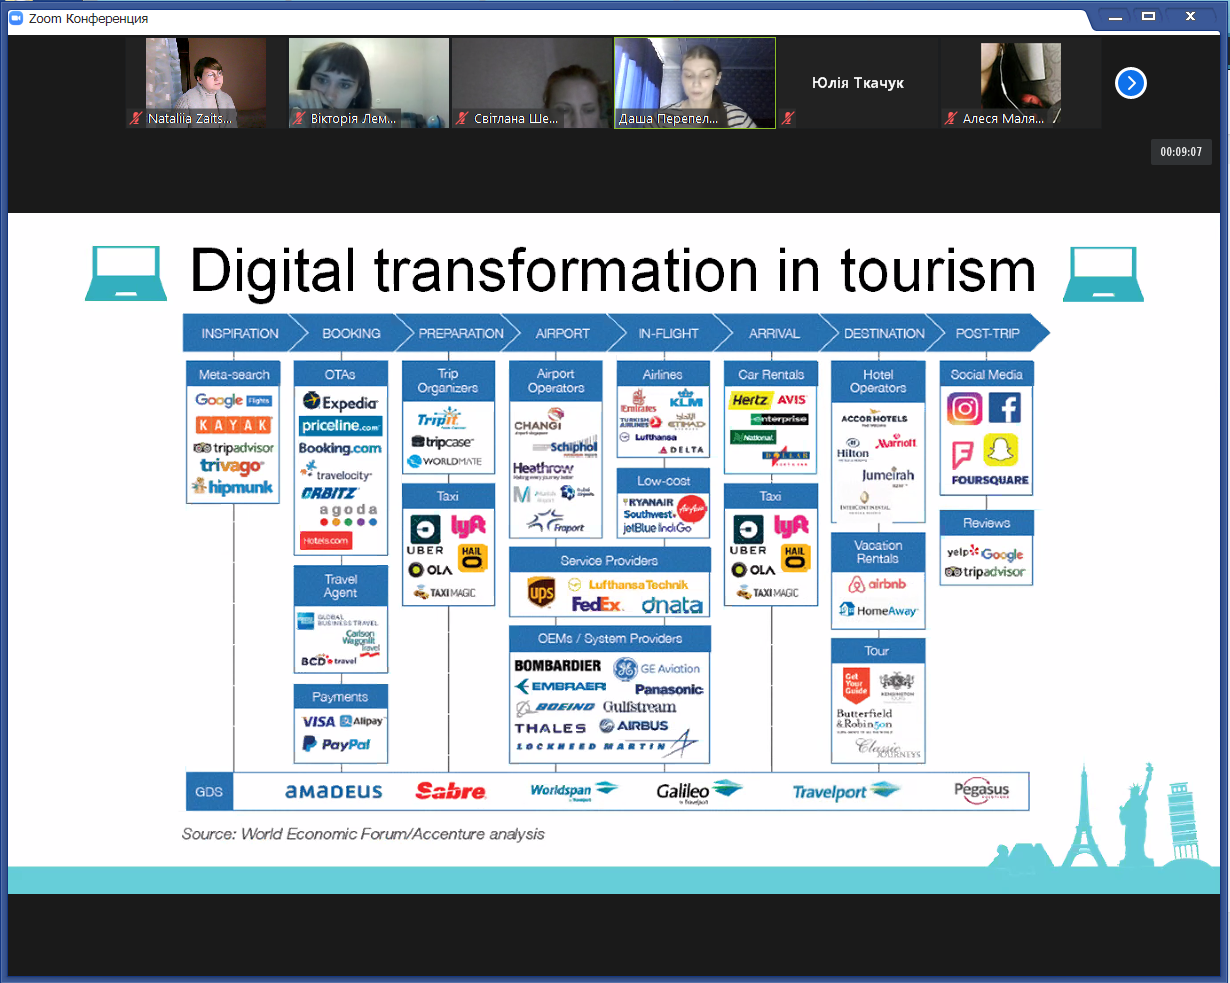The width and height of the screenshot is (1230, 983).
Task: Click the POST-TRIP stage arrow on the slide
Action: 987,333
